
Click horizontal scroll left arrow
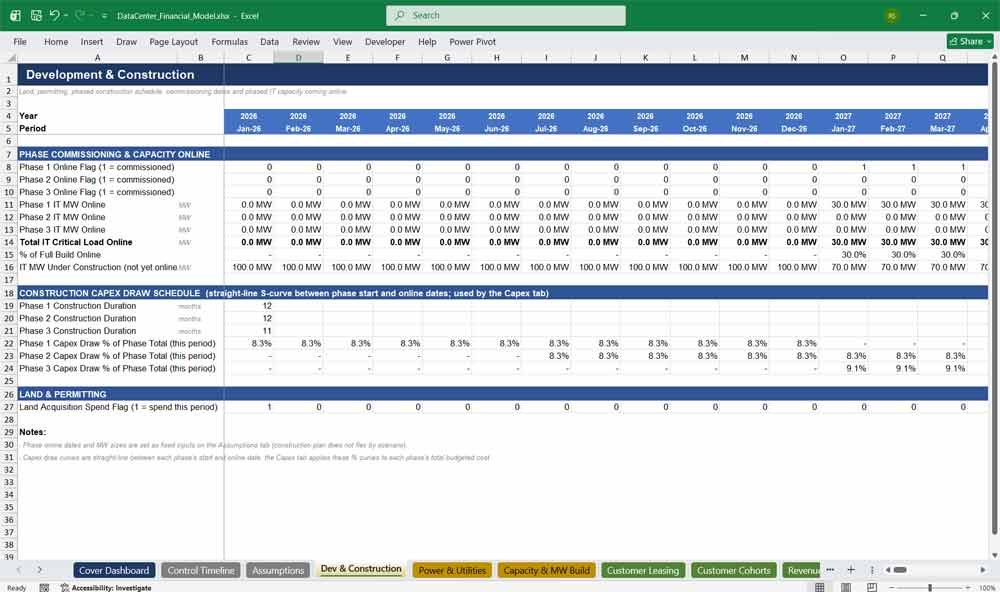887,570
